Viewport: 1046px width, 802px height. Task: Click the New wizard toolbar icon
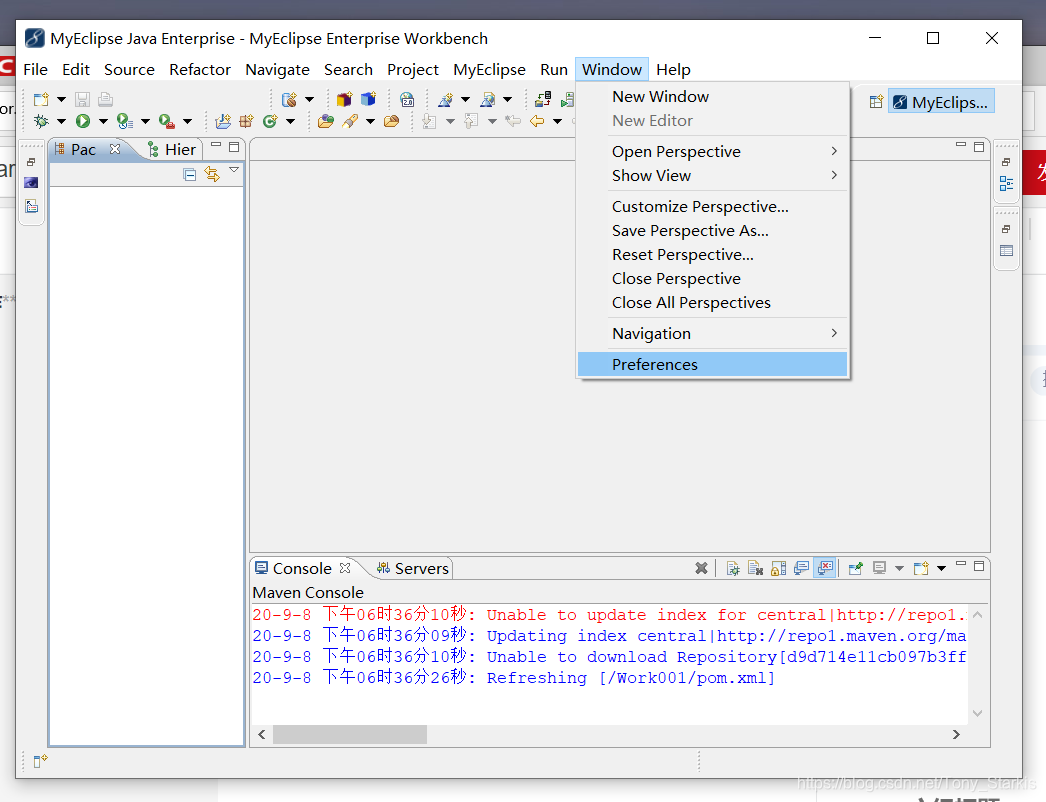(x=41, y=99)
